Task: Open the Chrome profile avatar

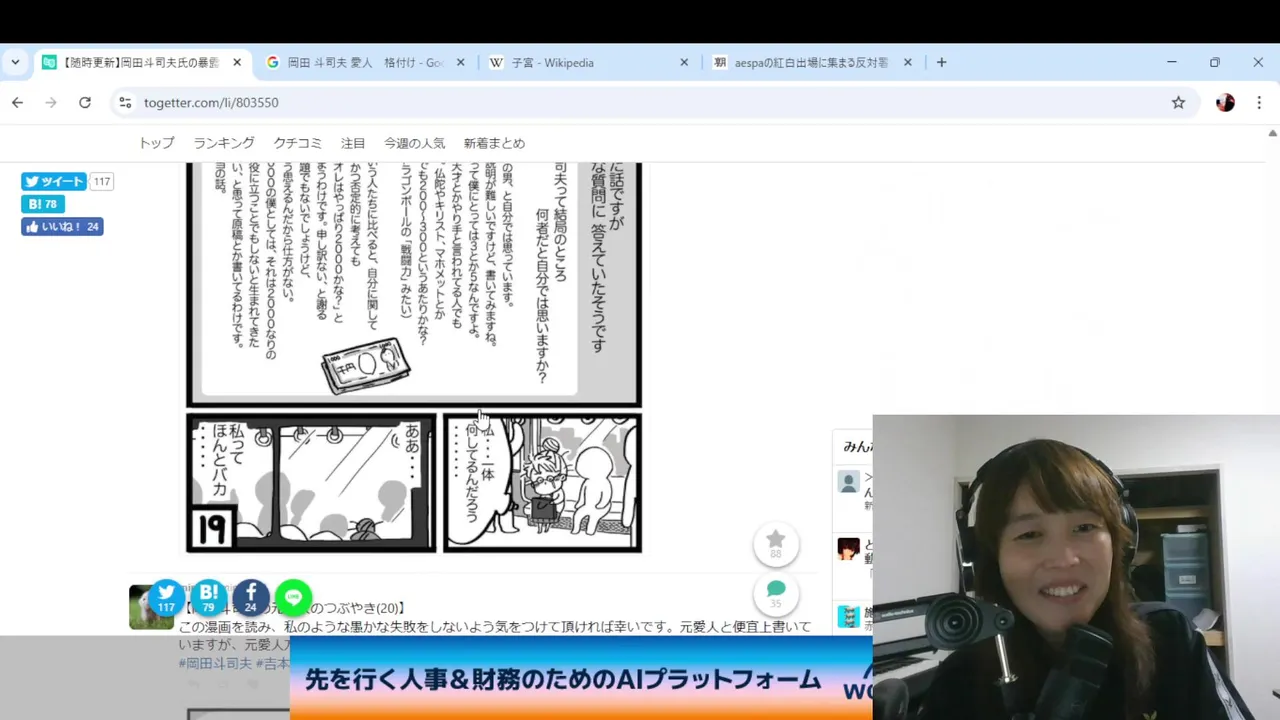Action: point(1225,102)
